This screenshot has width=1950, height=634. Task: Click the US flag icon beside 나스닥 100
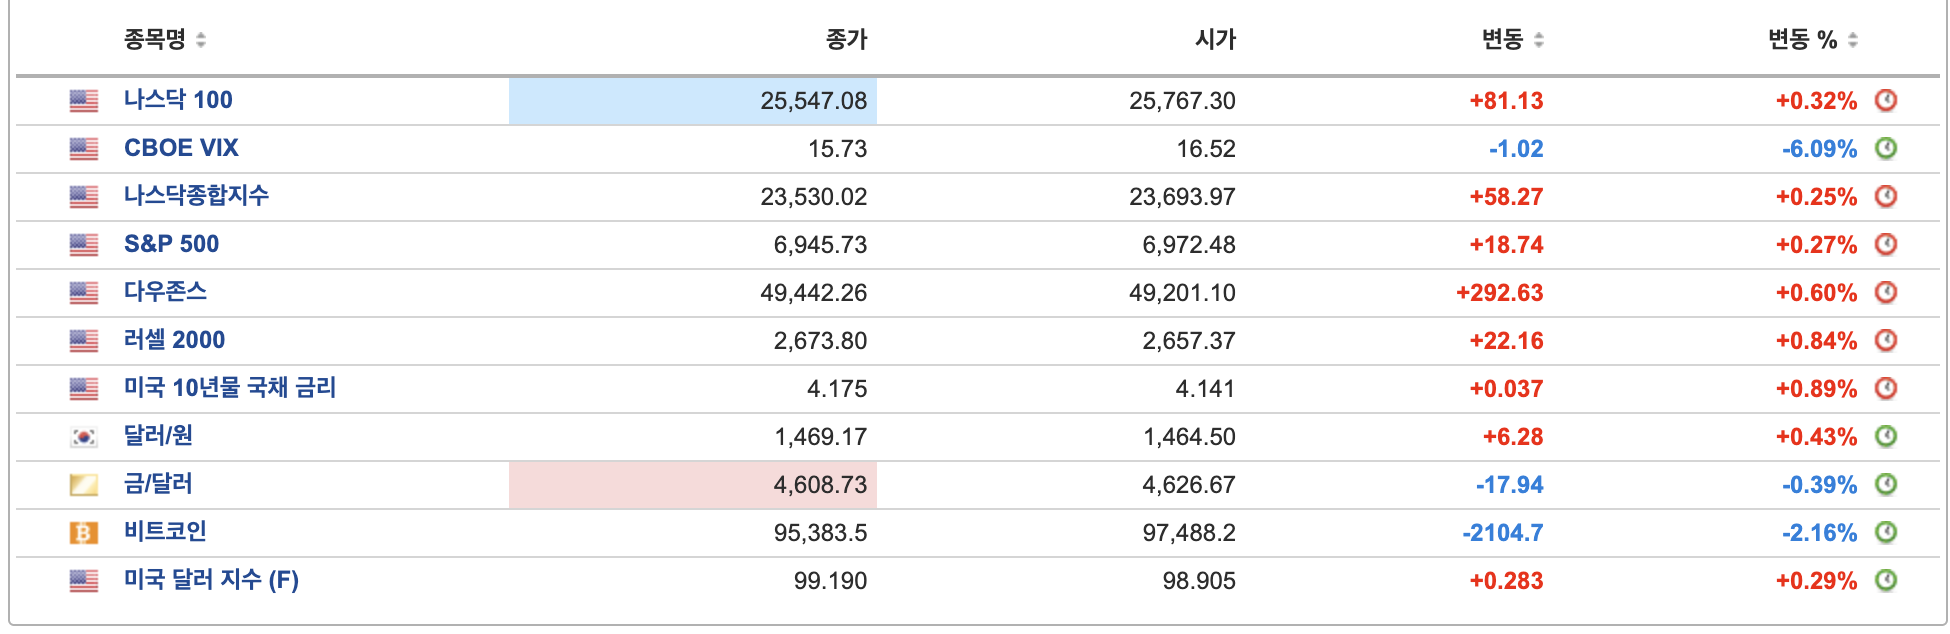pyautogui.click(x=84, y=101)
